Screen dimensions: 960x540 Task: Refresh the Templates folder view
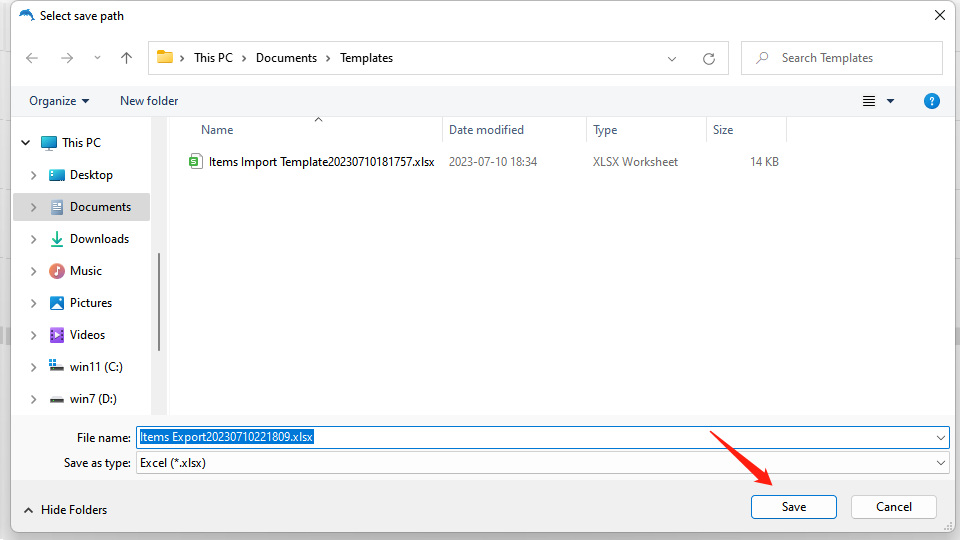click(709, 58)
